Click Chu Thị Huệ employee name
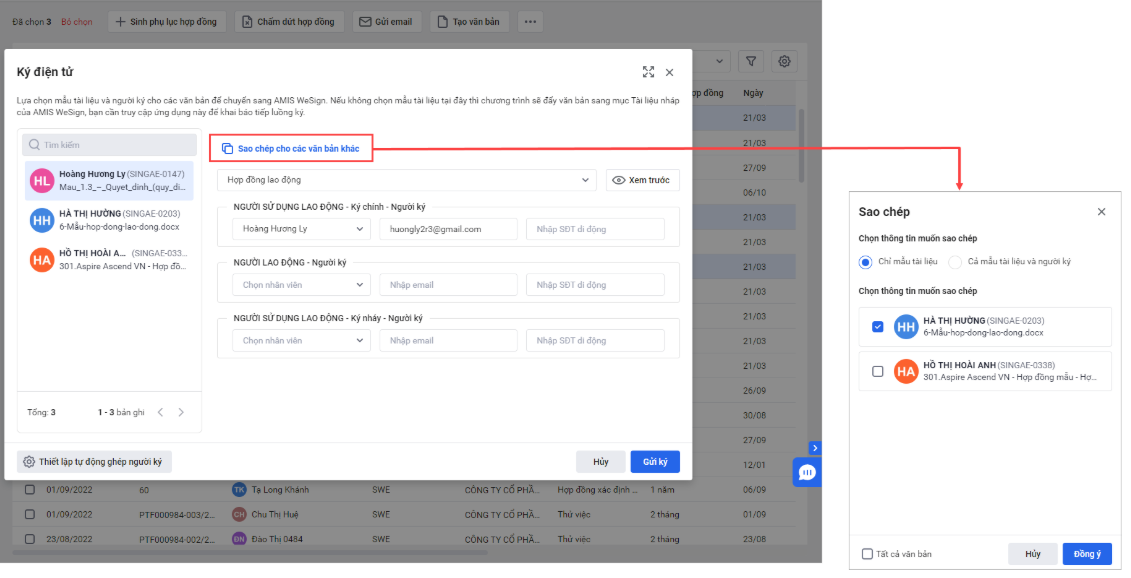This screenshot has width=1131, height=578. pyautogui.click(x=275, y=514)
